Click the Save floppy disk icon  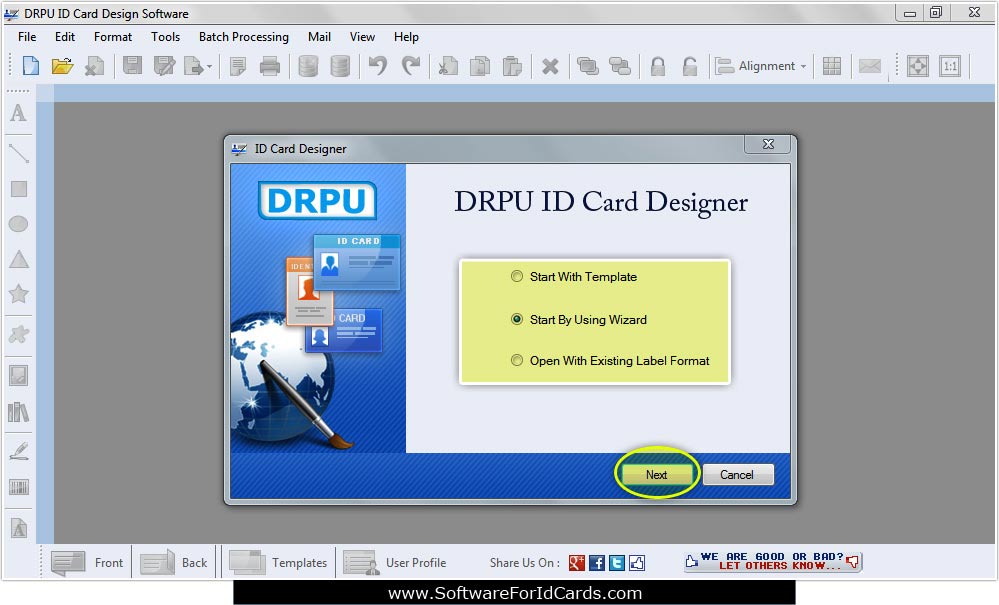pyautogui.click(x=132, y=66)
